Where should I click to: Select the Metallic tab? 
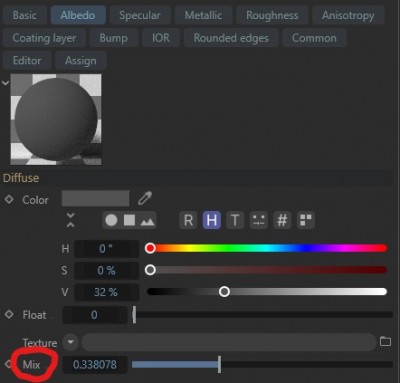pyautogui.click(x=203, y=15)
